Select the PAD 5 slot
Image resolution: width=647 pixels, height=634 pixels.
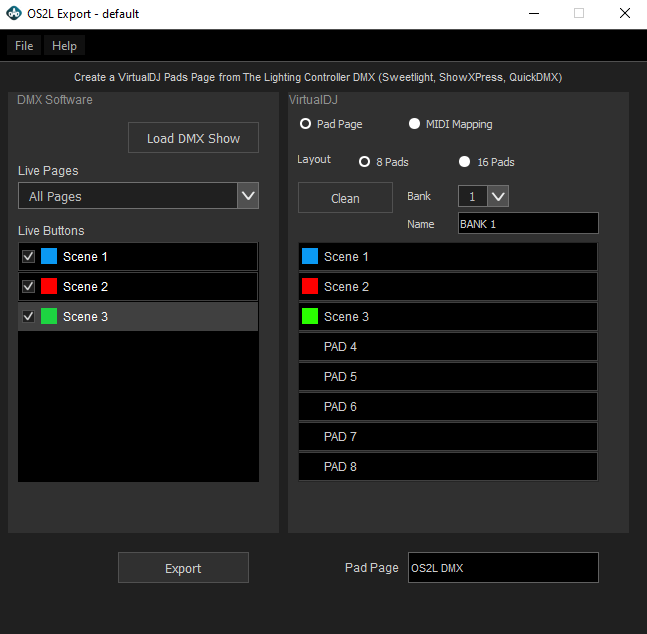448,376
